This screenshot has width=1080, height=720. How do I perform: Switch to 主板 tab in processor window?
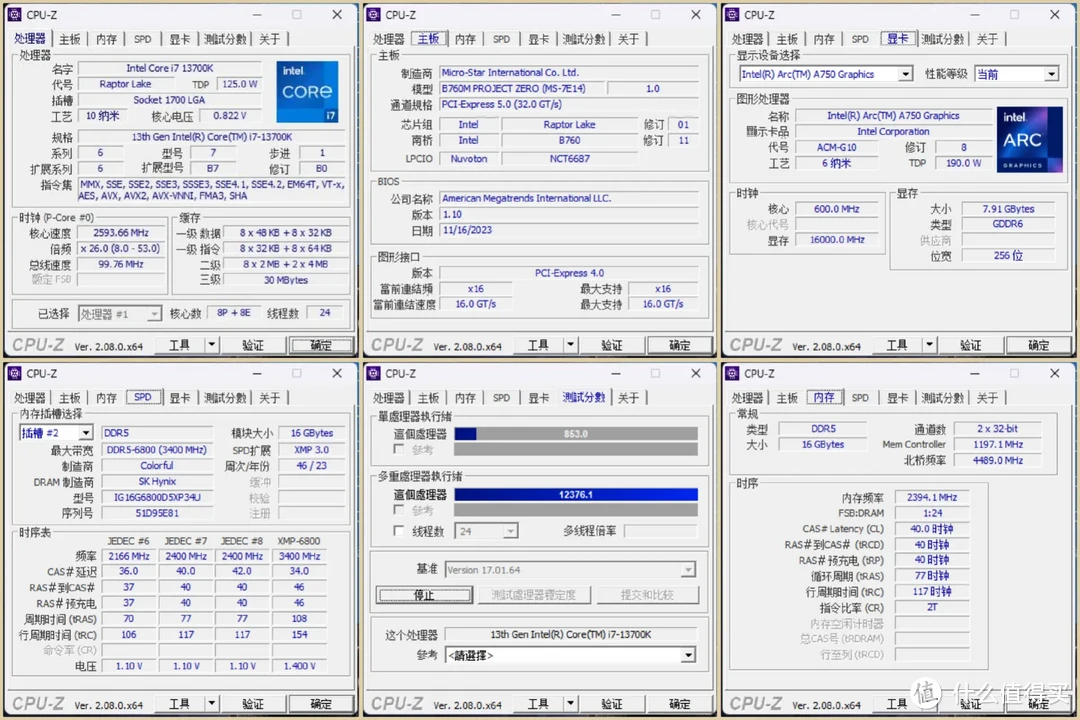pos(70,39)
